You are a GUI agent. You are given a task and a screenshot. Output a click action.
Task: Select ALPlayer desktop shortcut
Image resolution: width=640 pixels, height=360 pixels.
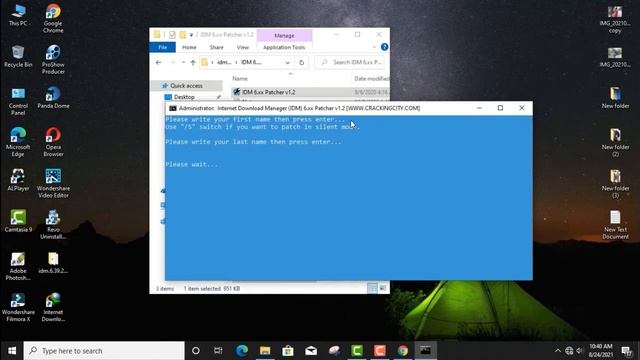18,180
